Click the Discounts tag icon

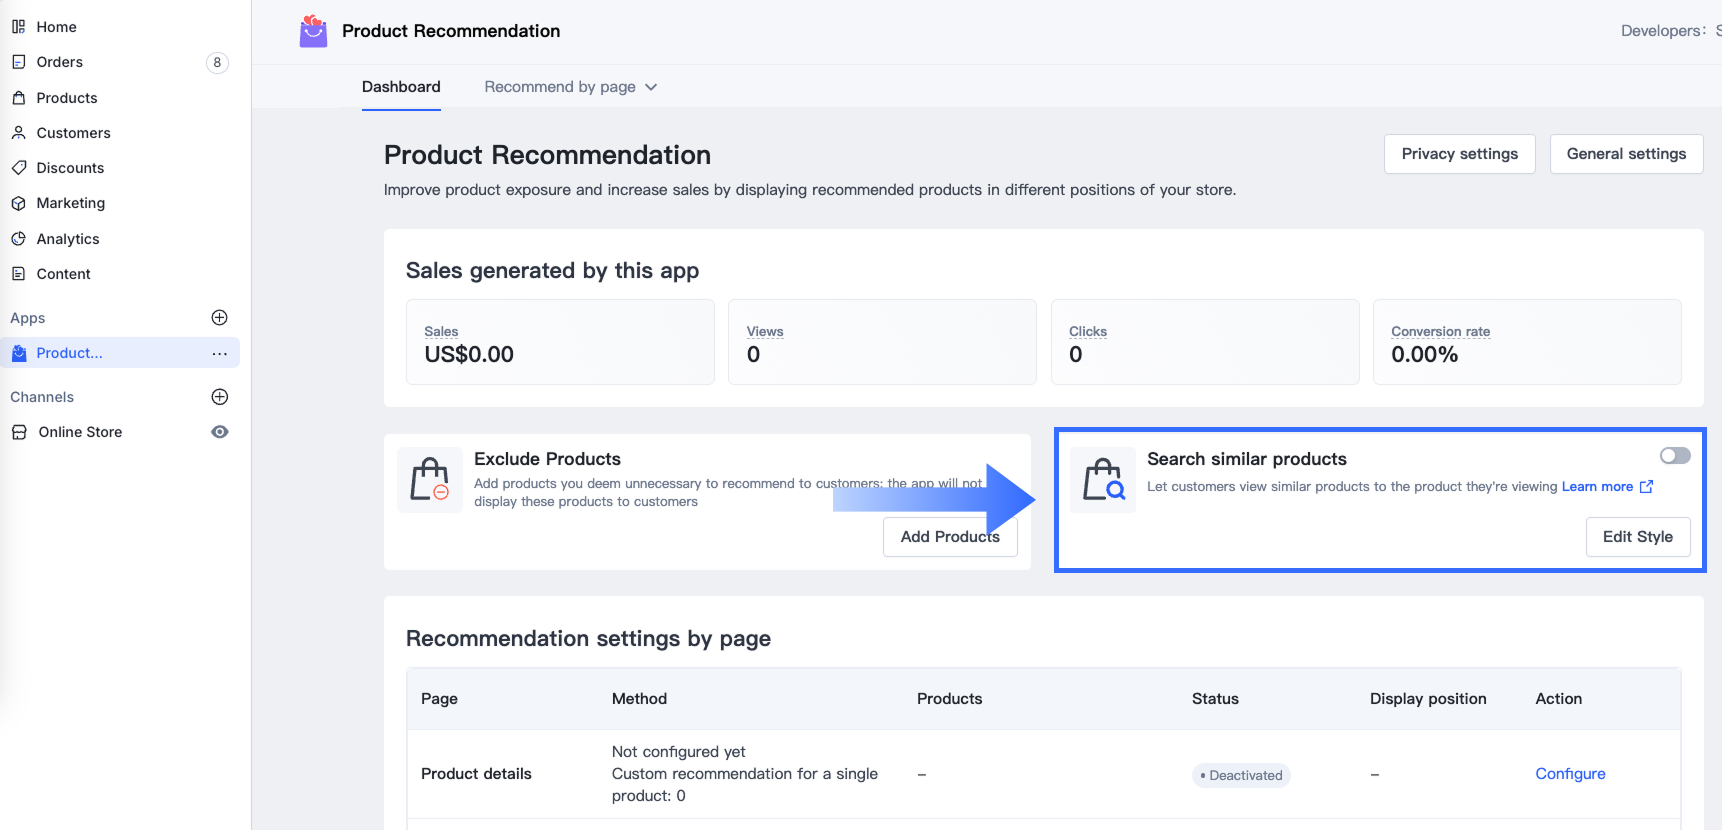18,168
